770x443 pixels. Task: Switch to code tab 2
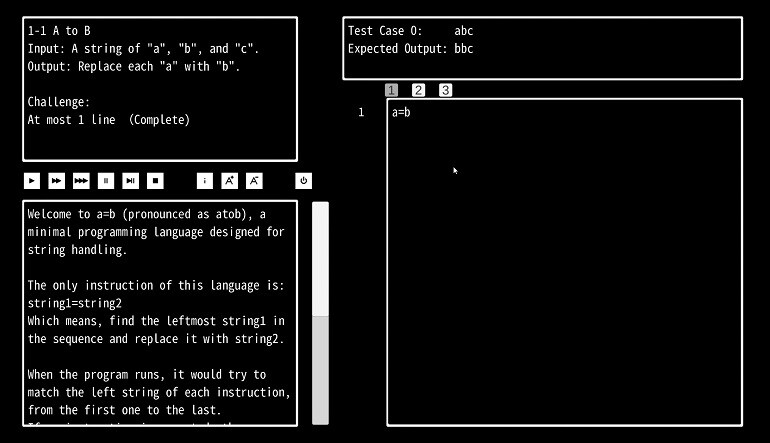[x=418, y=90]
